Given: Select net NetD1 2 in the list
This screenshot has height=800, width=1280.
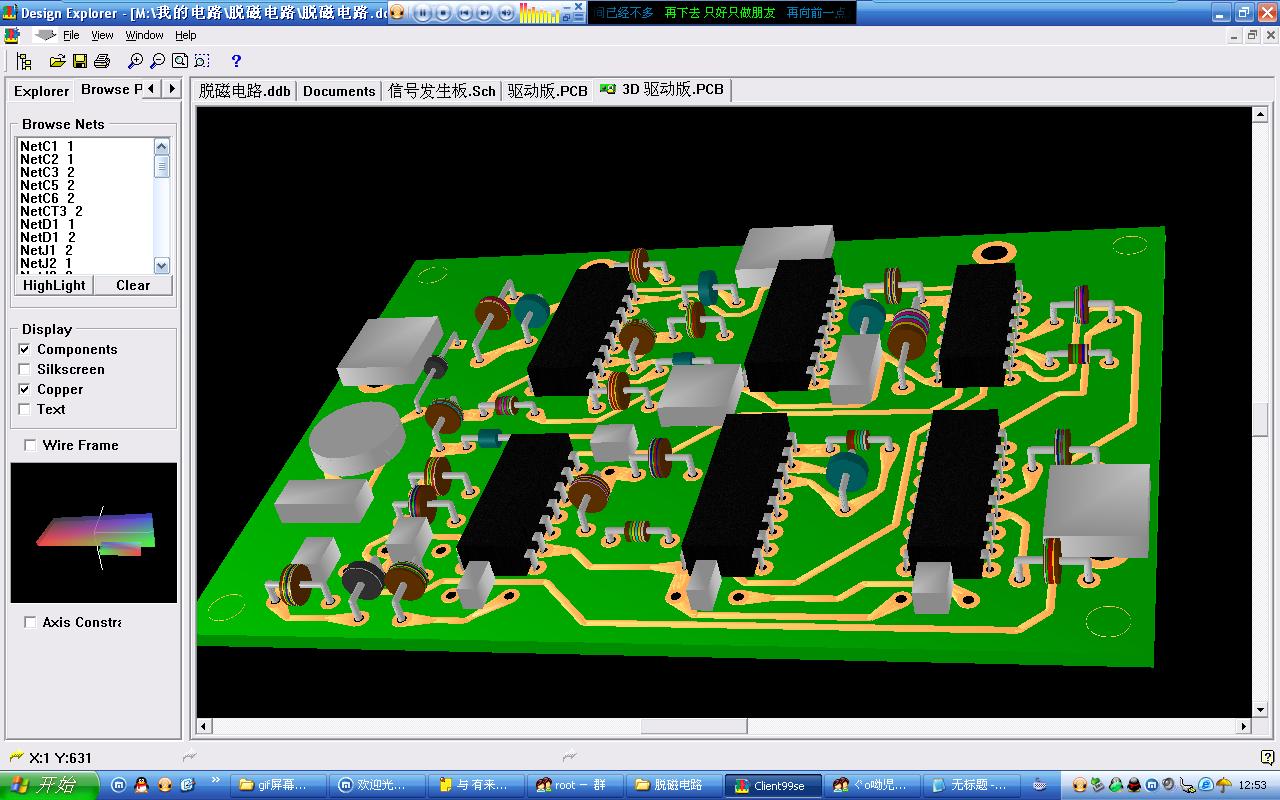Looking at the screenshot, I should [47, 237].
